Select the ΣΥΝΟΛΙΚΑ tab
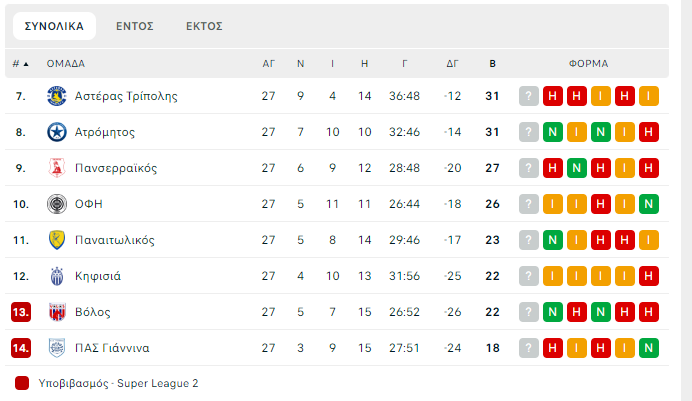 click(x=54, y=26)
